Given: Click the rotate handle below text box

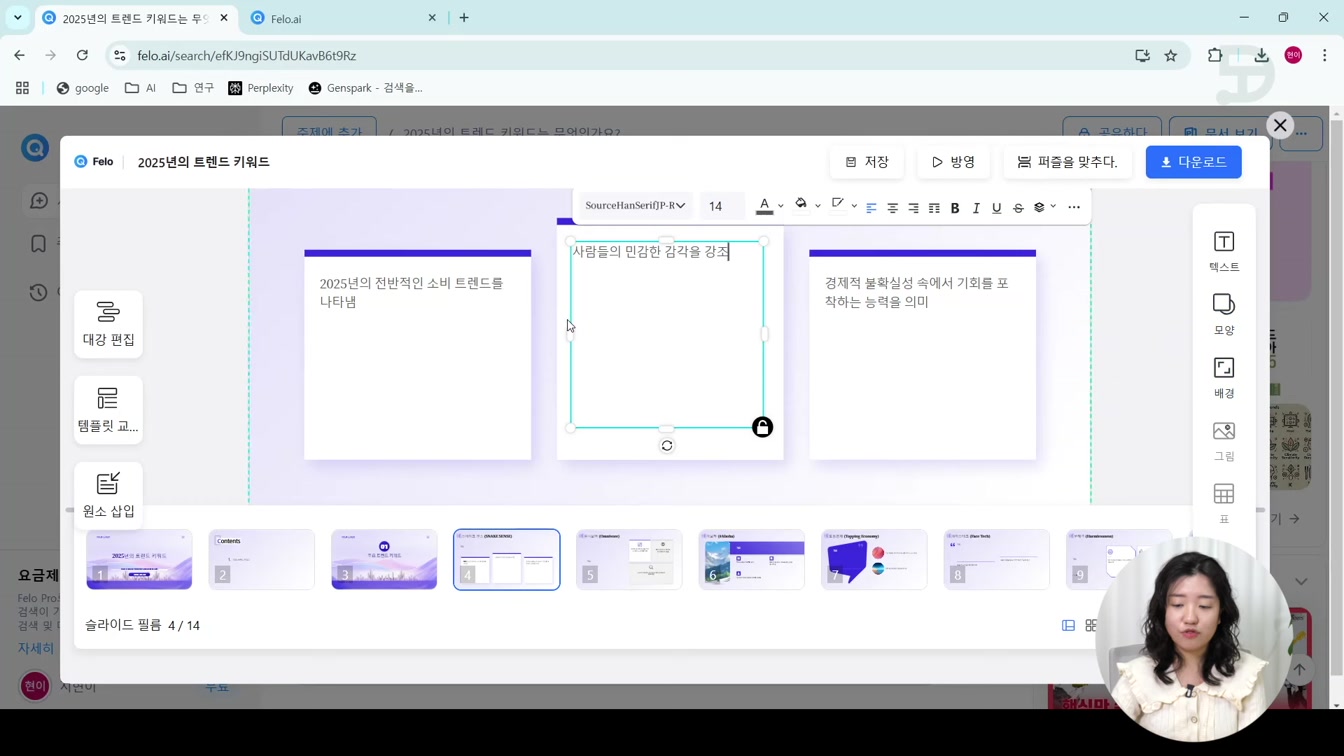Looking at the screenshot, I should pos(667,446).
